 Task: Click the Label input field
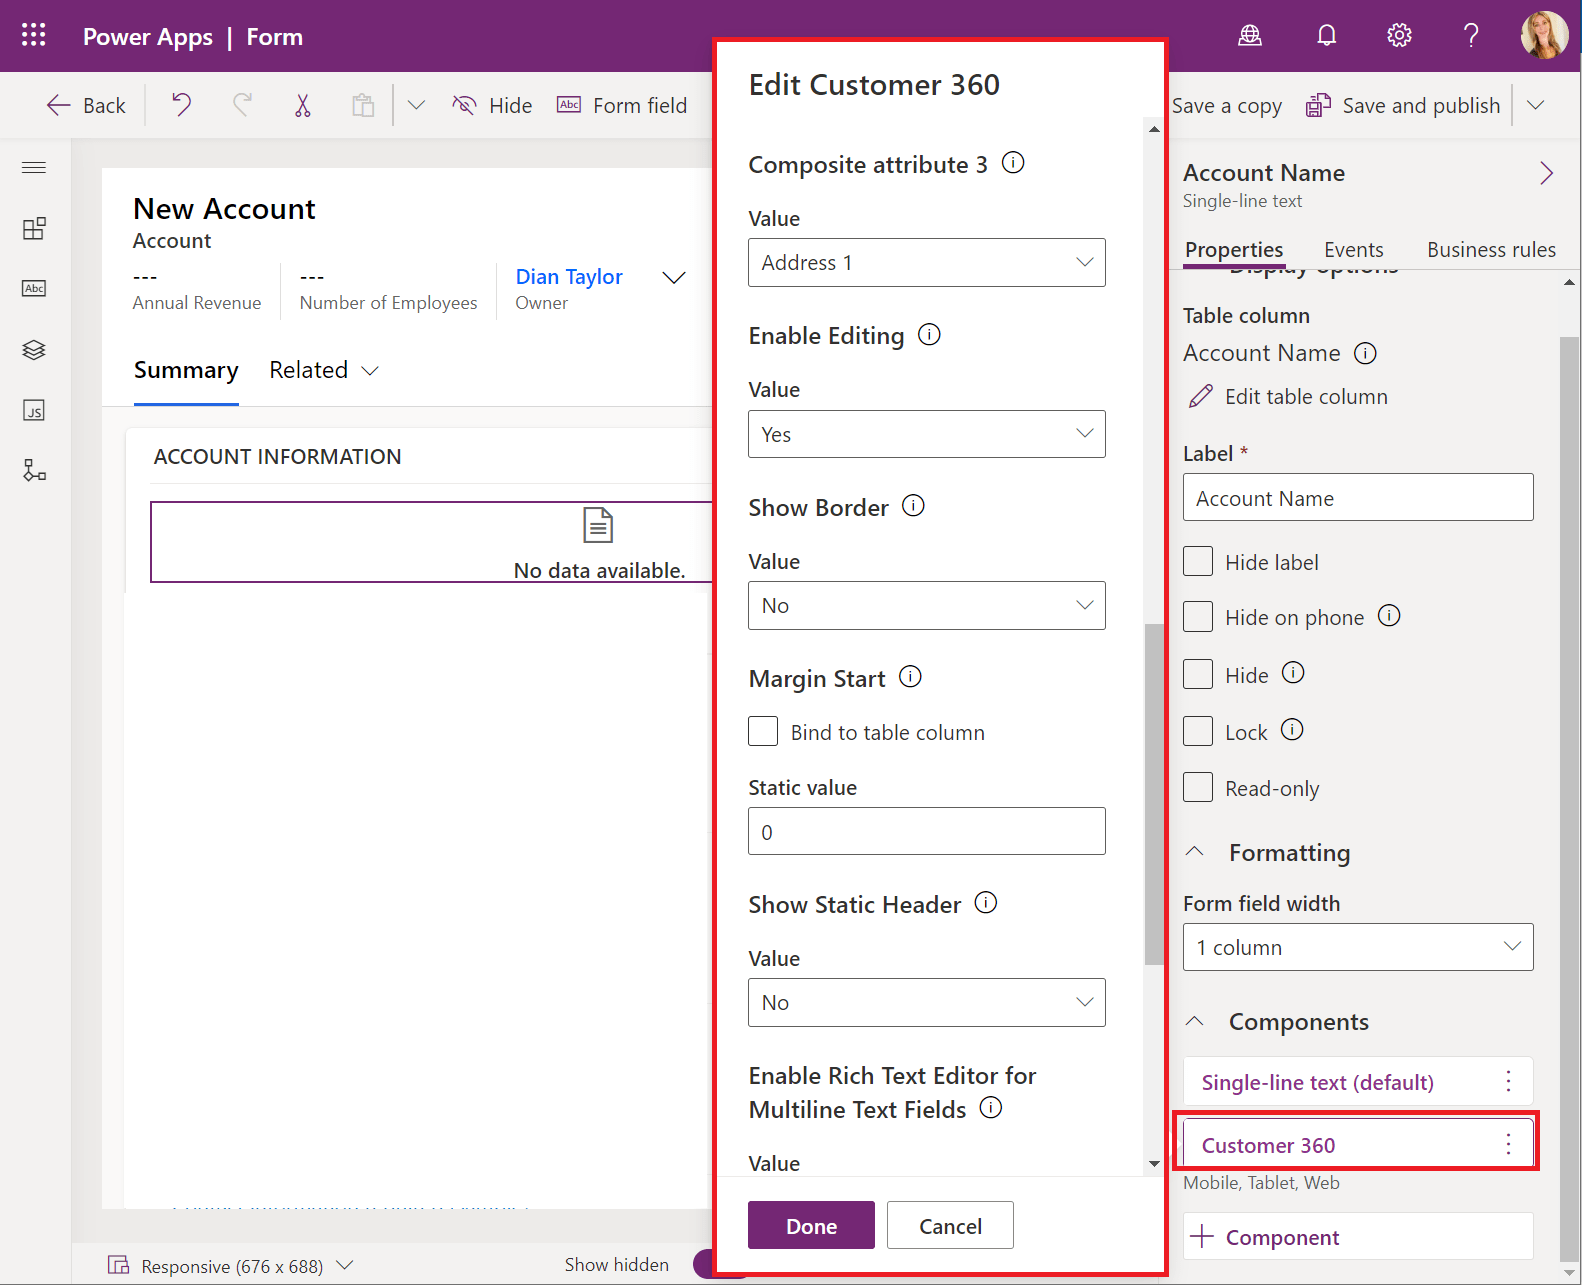pyautogui.click(x=1358, y=497)
